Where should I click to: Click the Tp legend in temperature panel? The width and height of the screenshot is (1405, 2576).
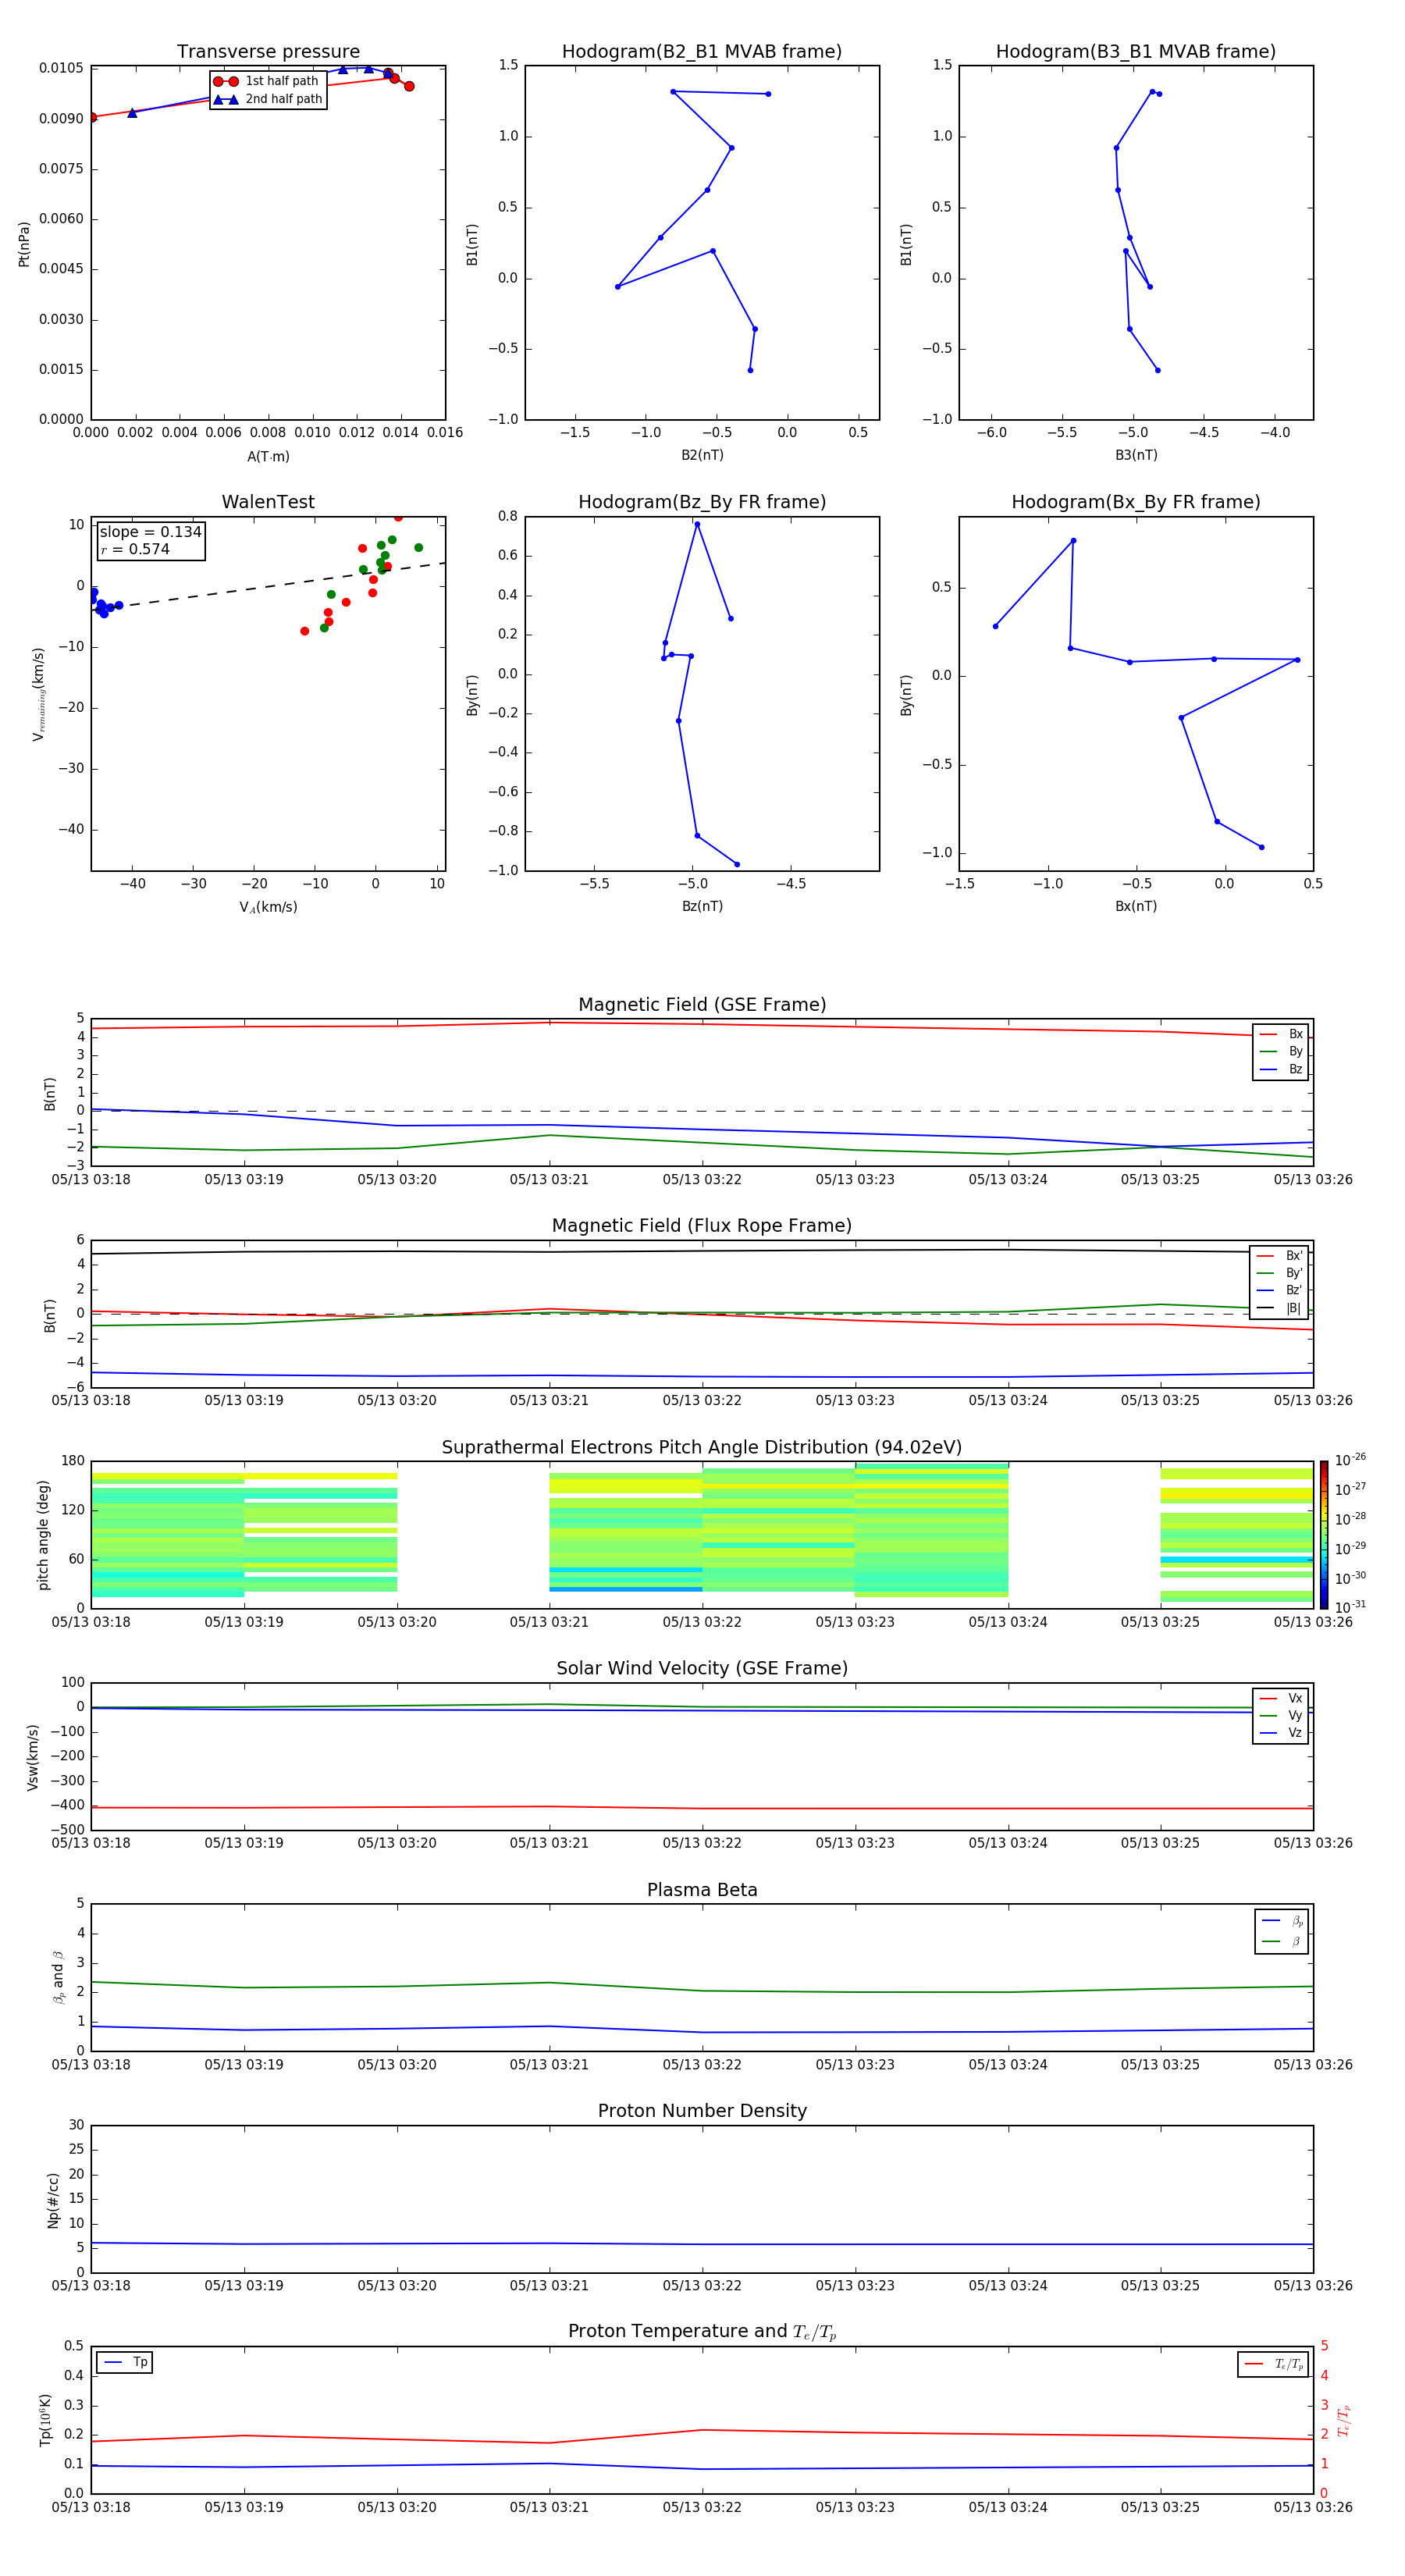tap(125, 2362)
